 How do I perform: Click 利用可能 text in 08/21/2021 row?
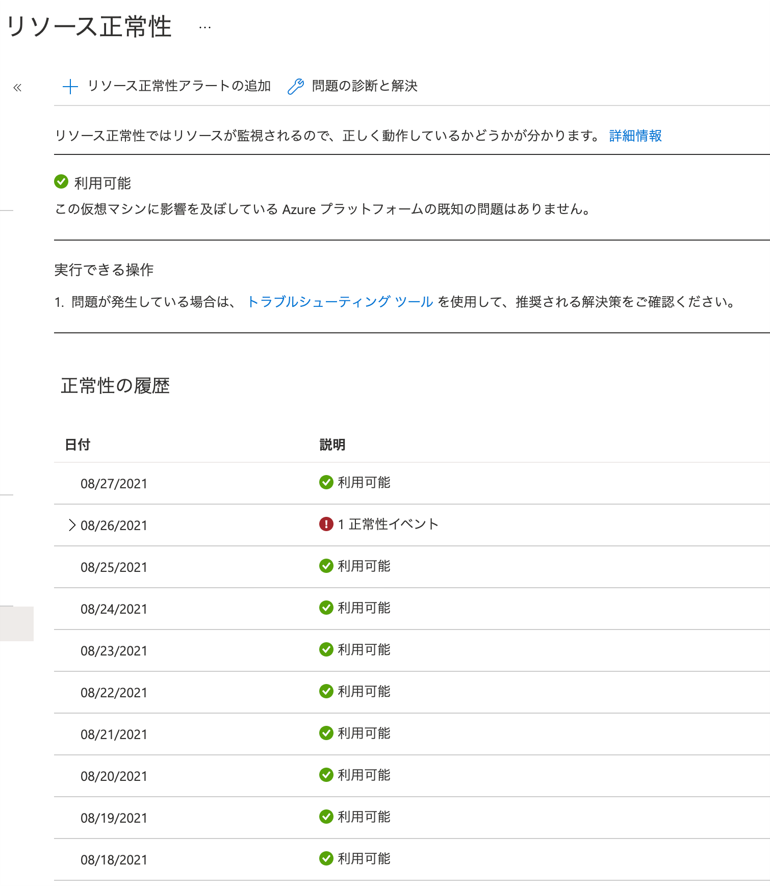point(364,733)
